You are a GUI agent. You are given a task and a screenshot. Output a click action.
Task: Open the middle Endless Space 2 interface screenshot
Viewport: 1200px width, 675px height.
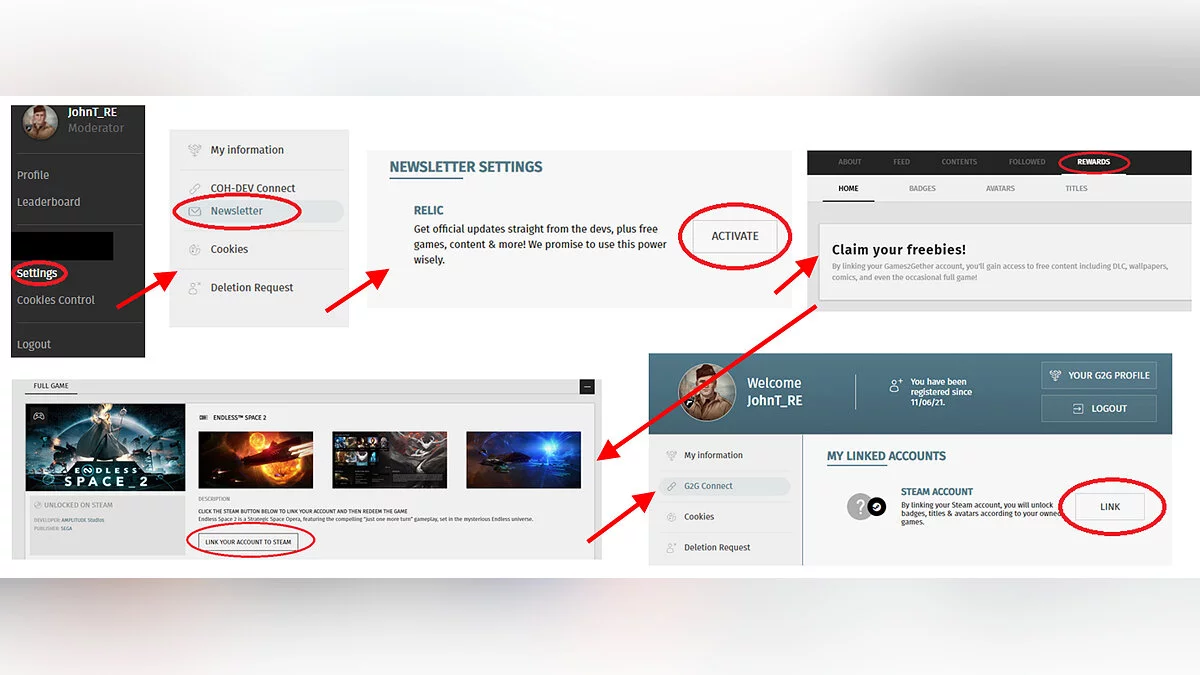[x=390, y=460]
